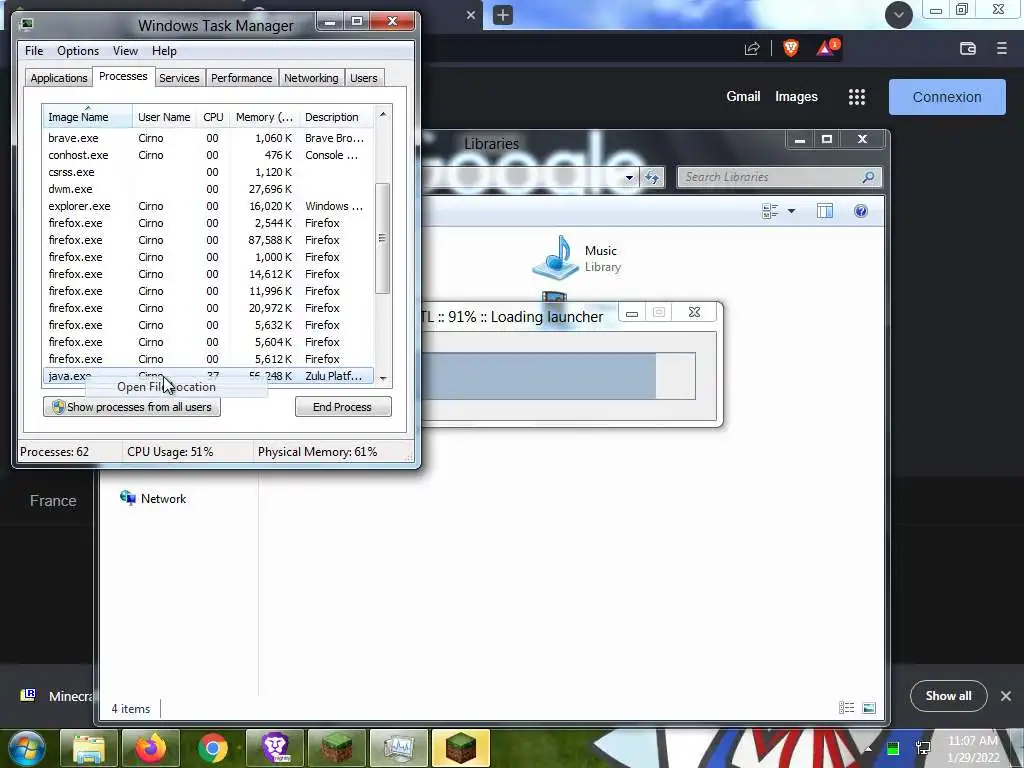Sort processes by Description column
Image resolution: width=1024 pixels, height=768 pixels.
pyautogui.click(x=336, y=117)
